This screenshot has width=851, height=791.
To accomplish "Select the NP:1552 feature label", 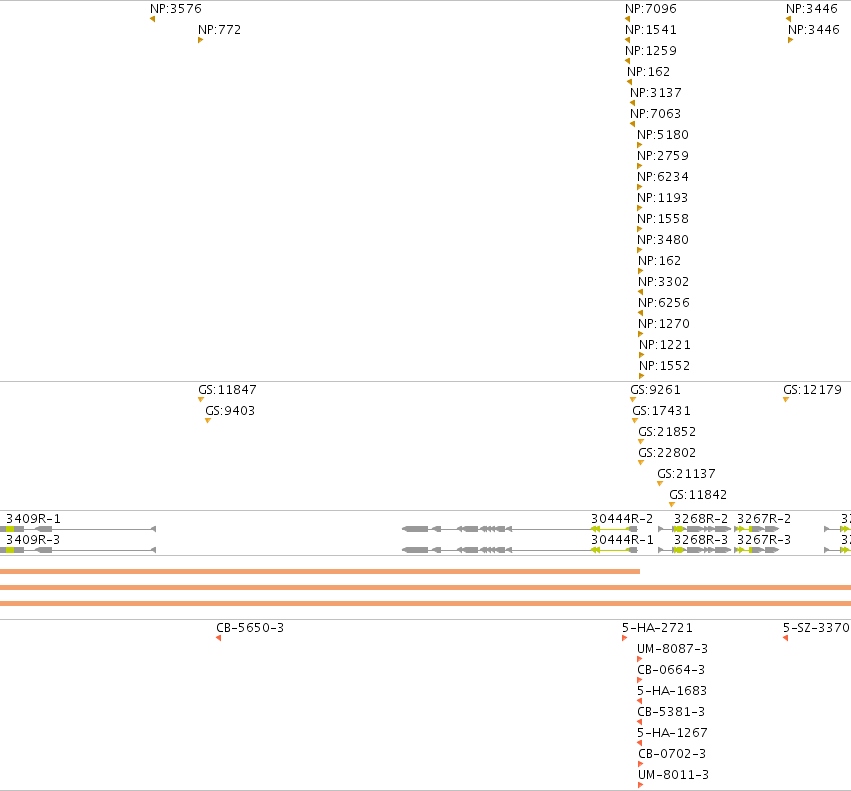I will [664, 365].
